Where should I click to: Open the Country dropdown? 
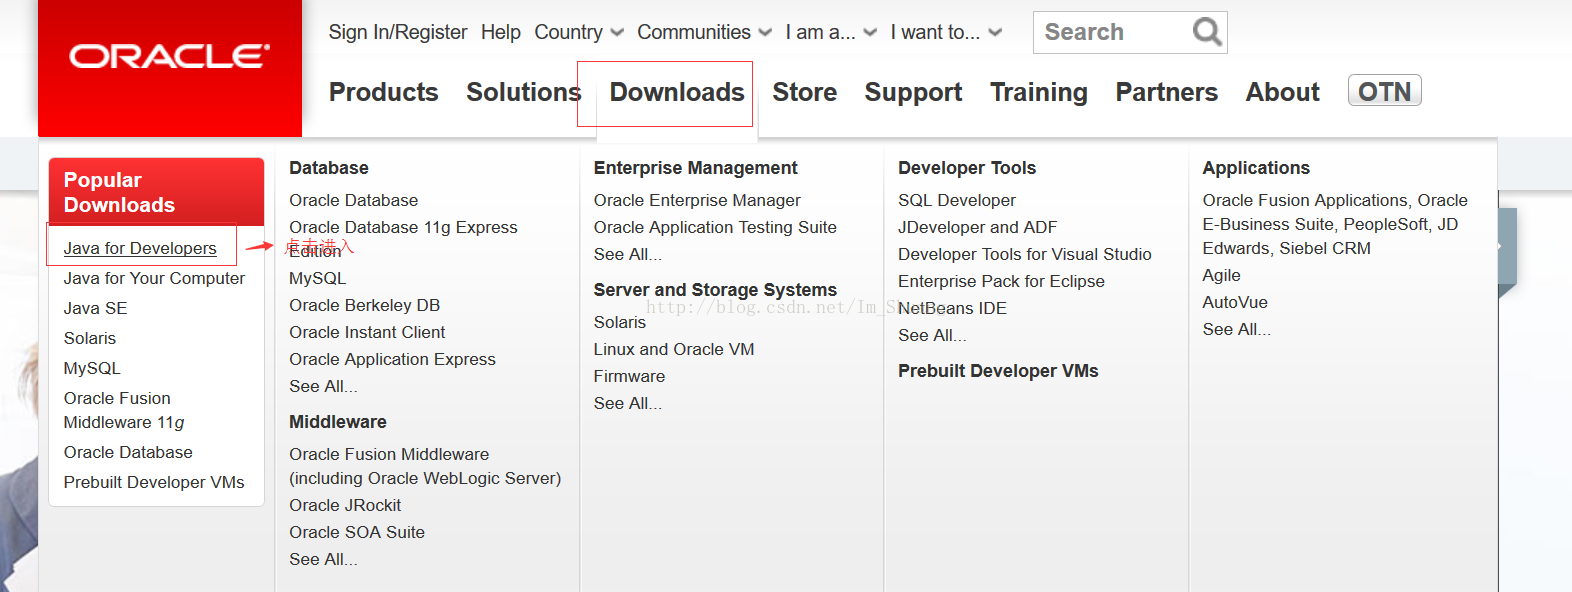pyautogui.click(x=579, y=32)
